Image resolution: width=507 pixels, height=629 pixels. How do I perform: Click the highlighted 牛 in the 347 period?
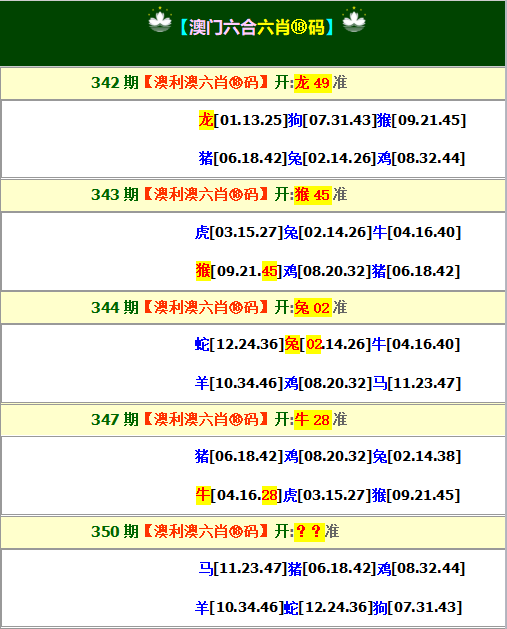click(x=203, y=495)
